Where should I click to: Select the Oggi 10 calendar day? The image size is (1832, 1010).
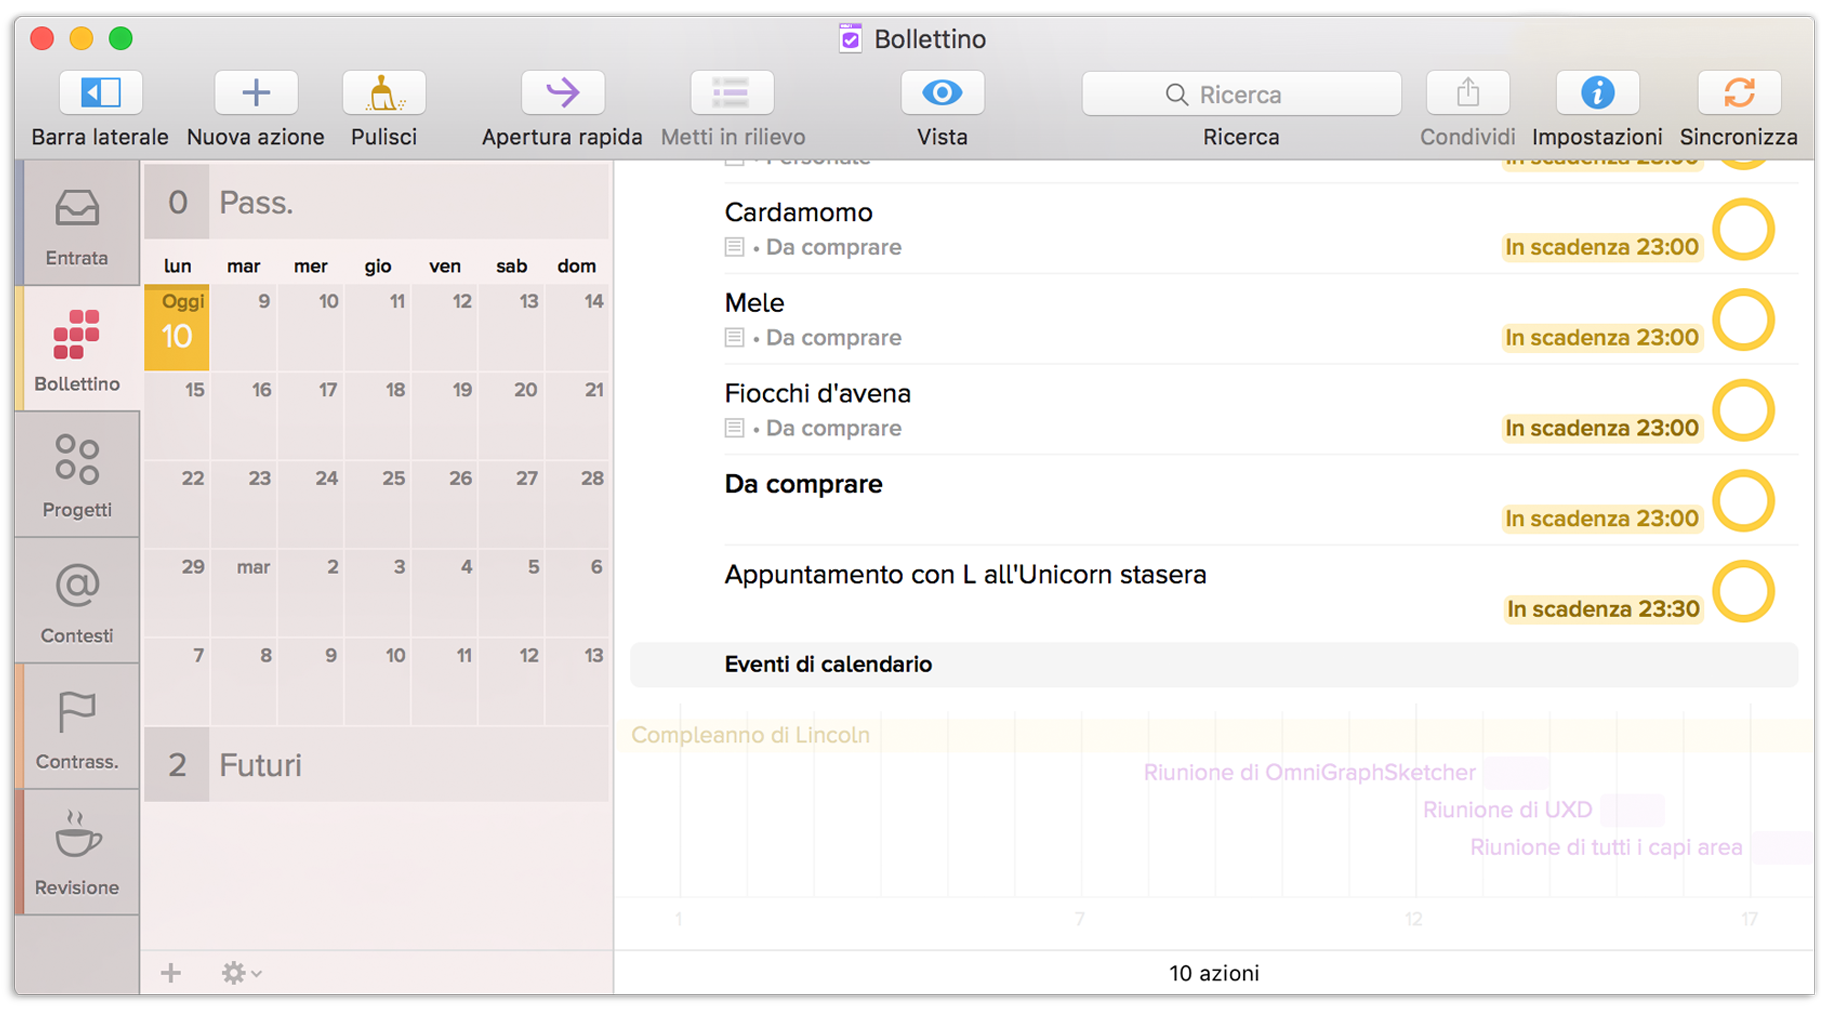point(177,327)
